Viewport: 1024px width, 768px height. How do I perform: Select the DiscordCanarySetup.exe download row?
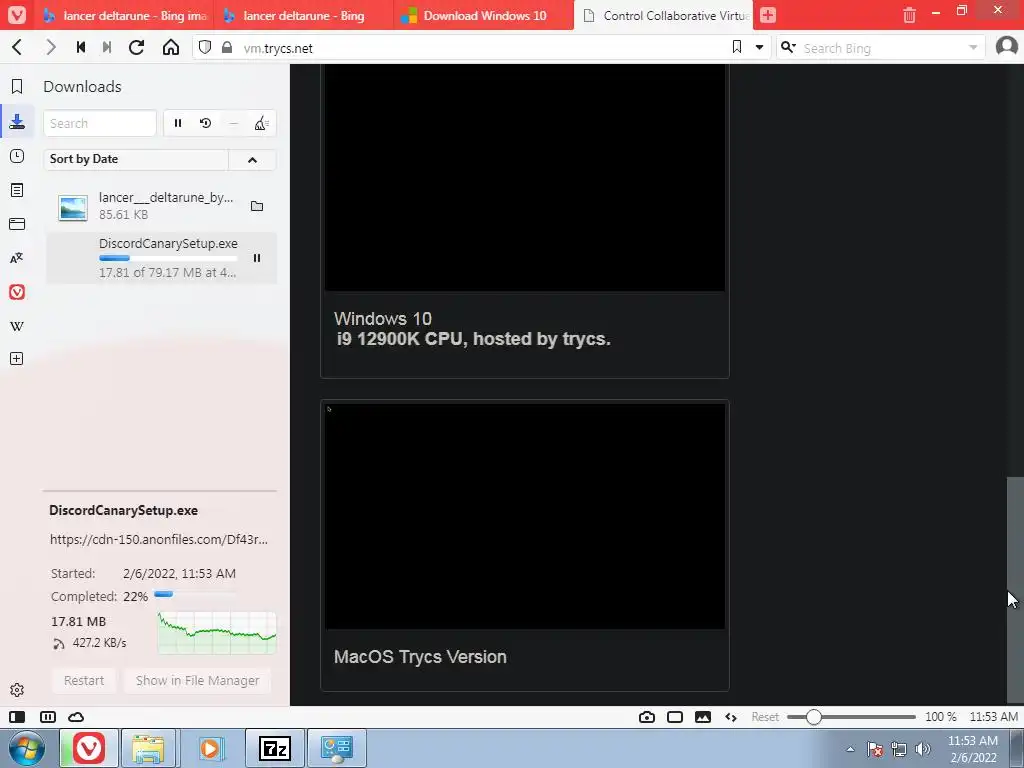pos(161,258)
